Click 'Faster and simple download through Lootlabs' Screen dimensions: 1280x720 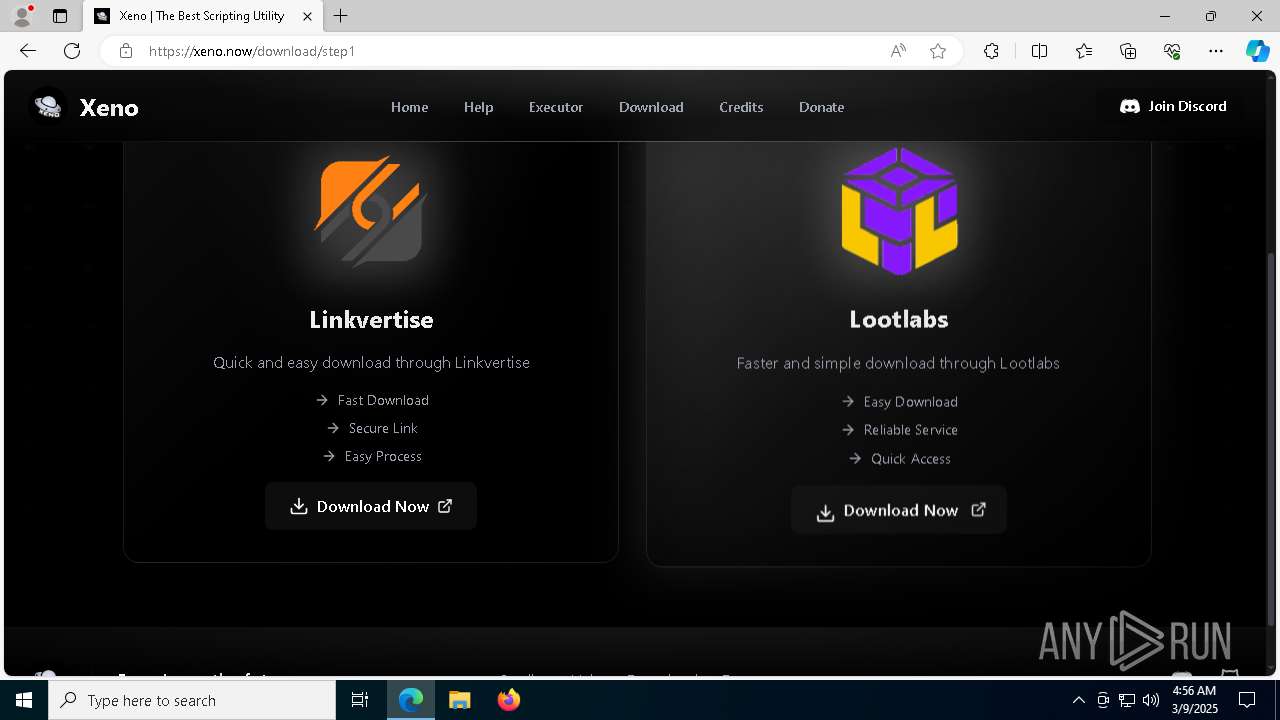pyautogui.click(x=898, y=363)
